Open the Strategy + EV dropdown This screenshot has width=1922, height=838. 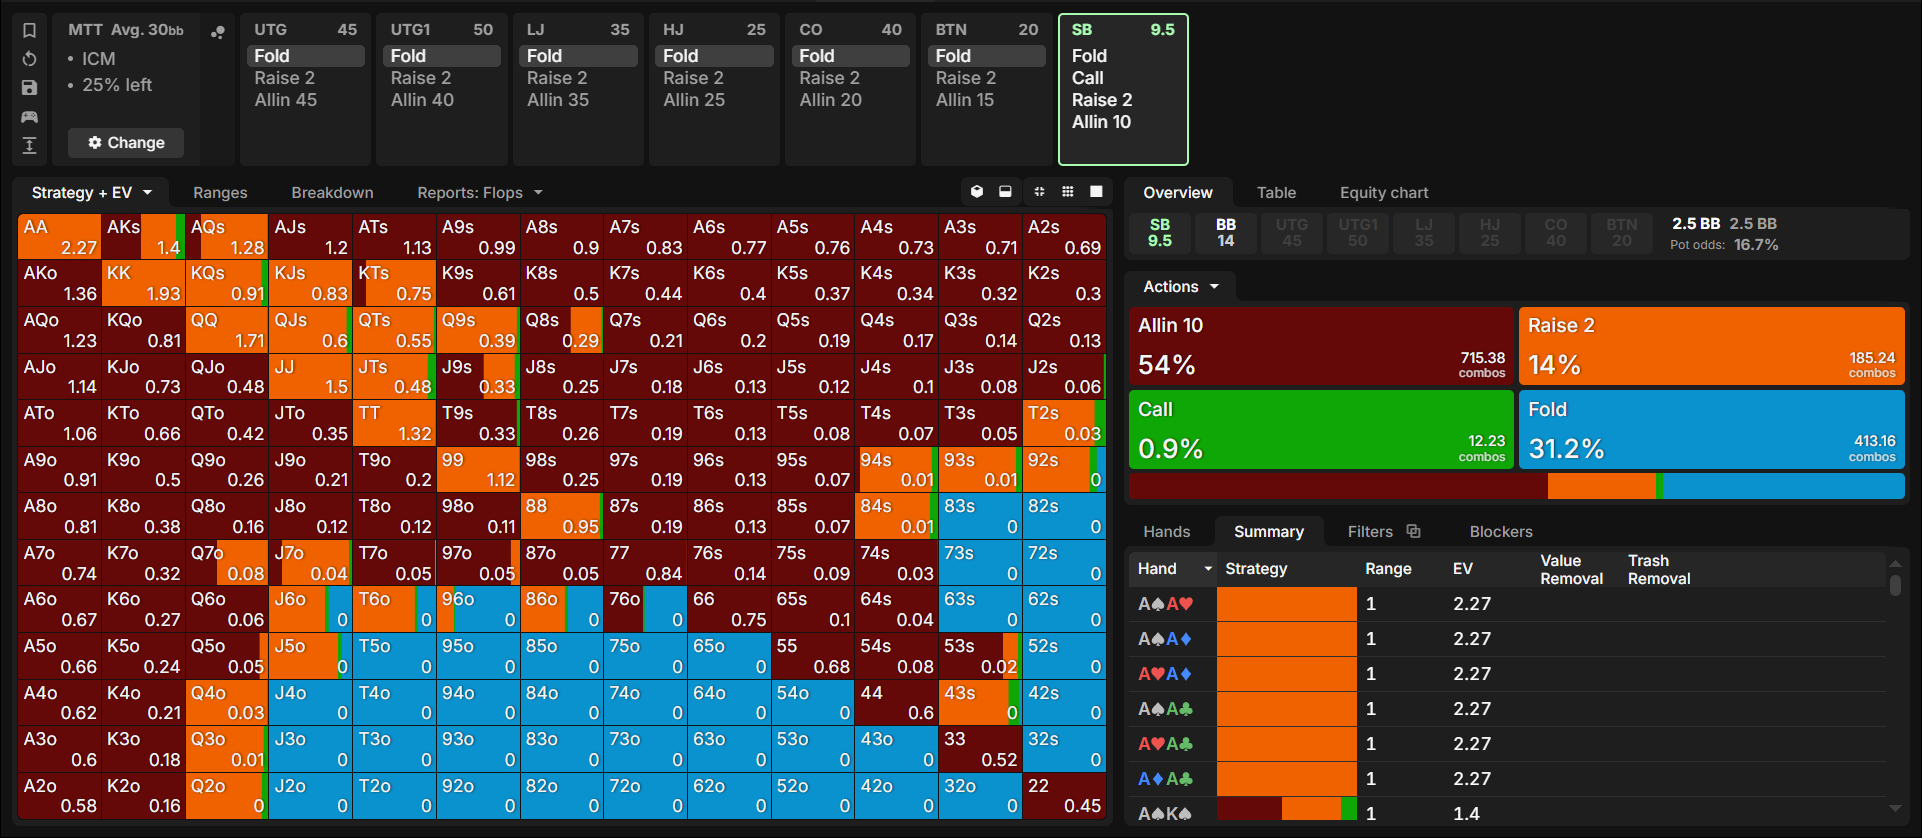click(x=91, y=192)
